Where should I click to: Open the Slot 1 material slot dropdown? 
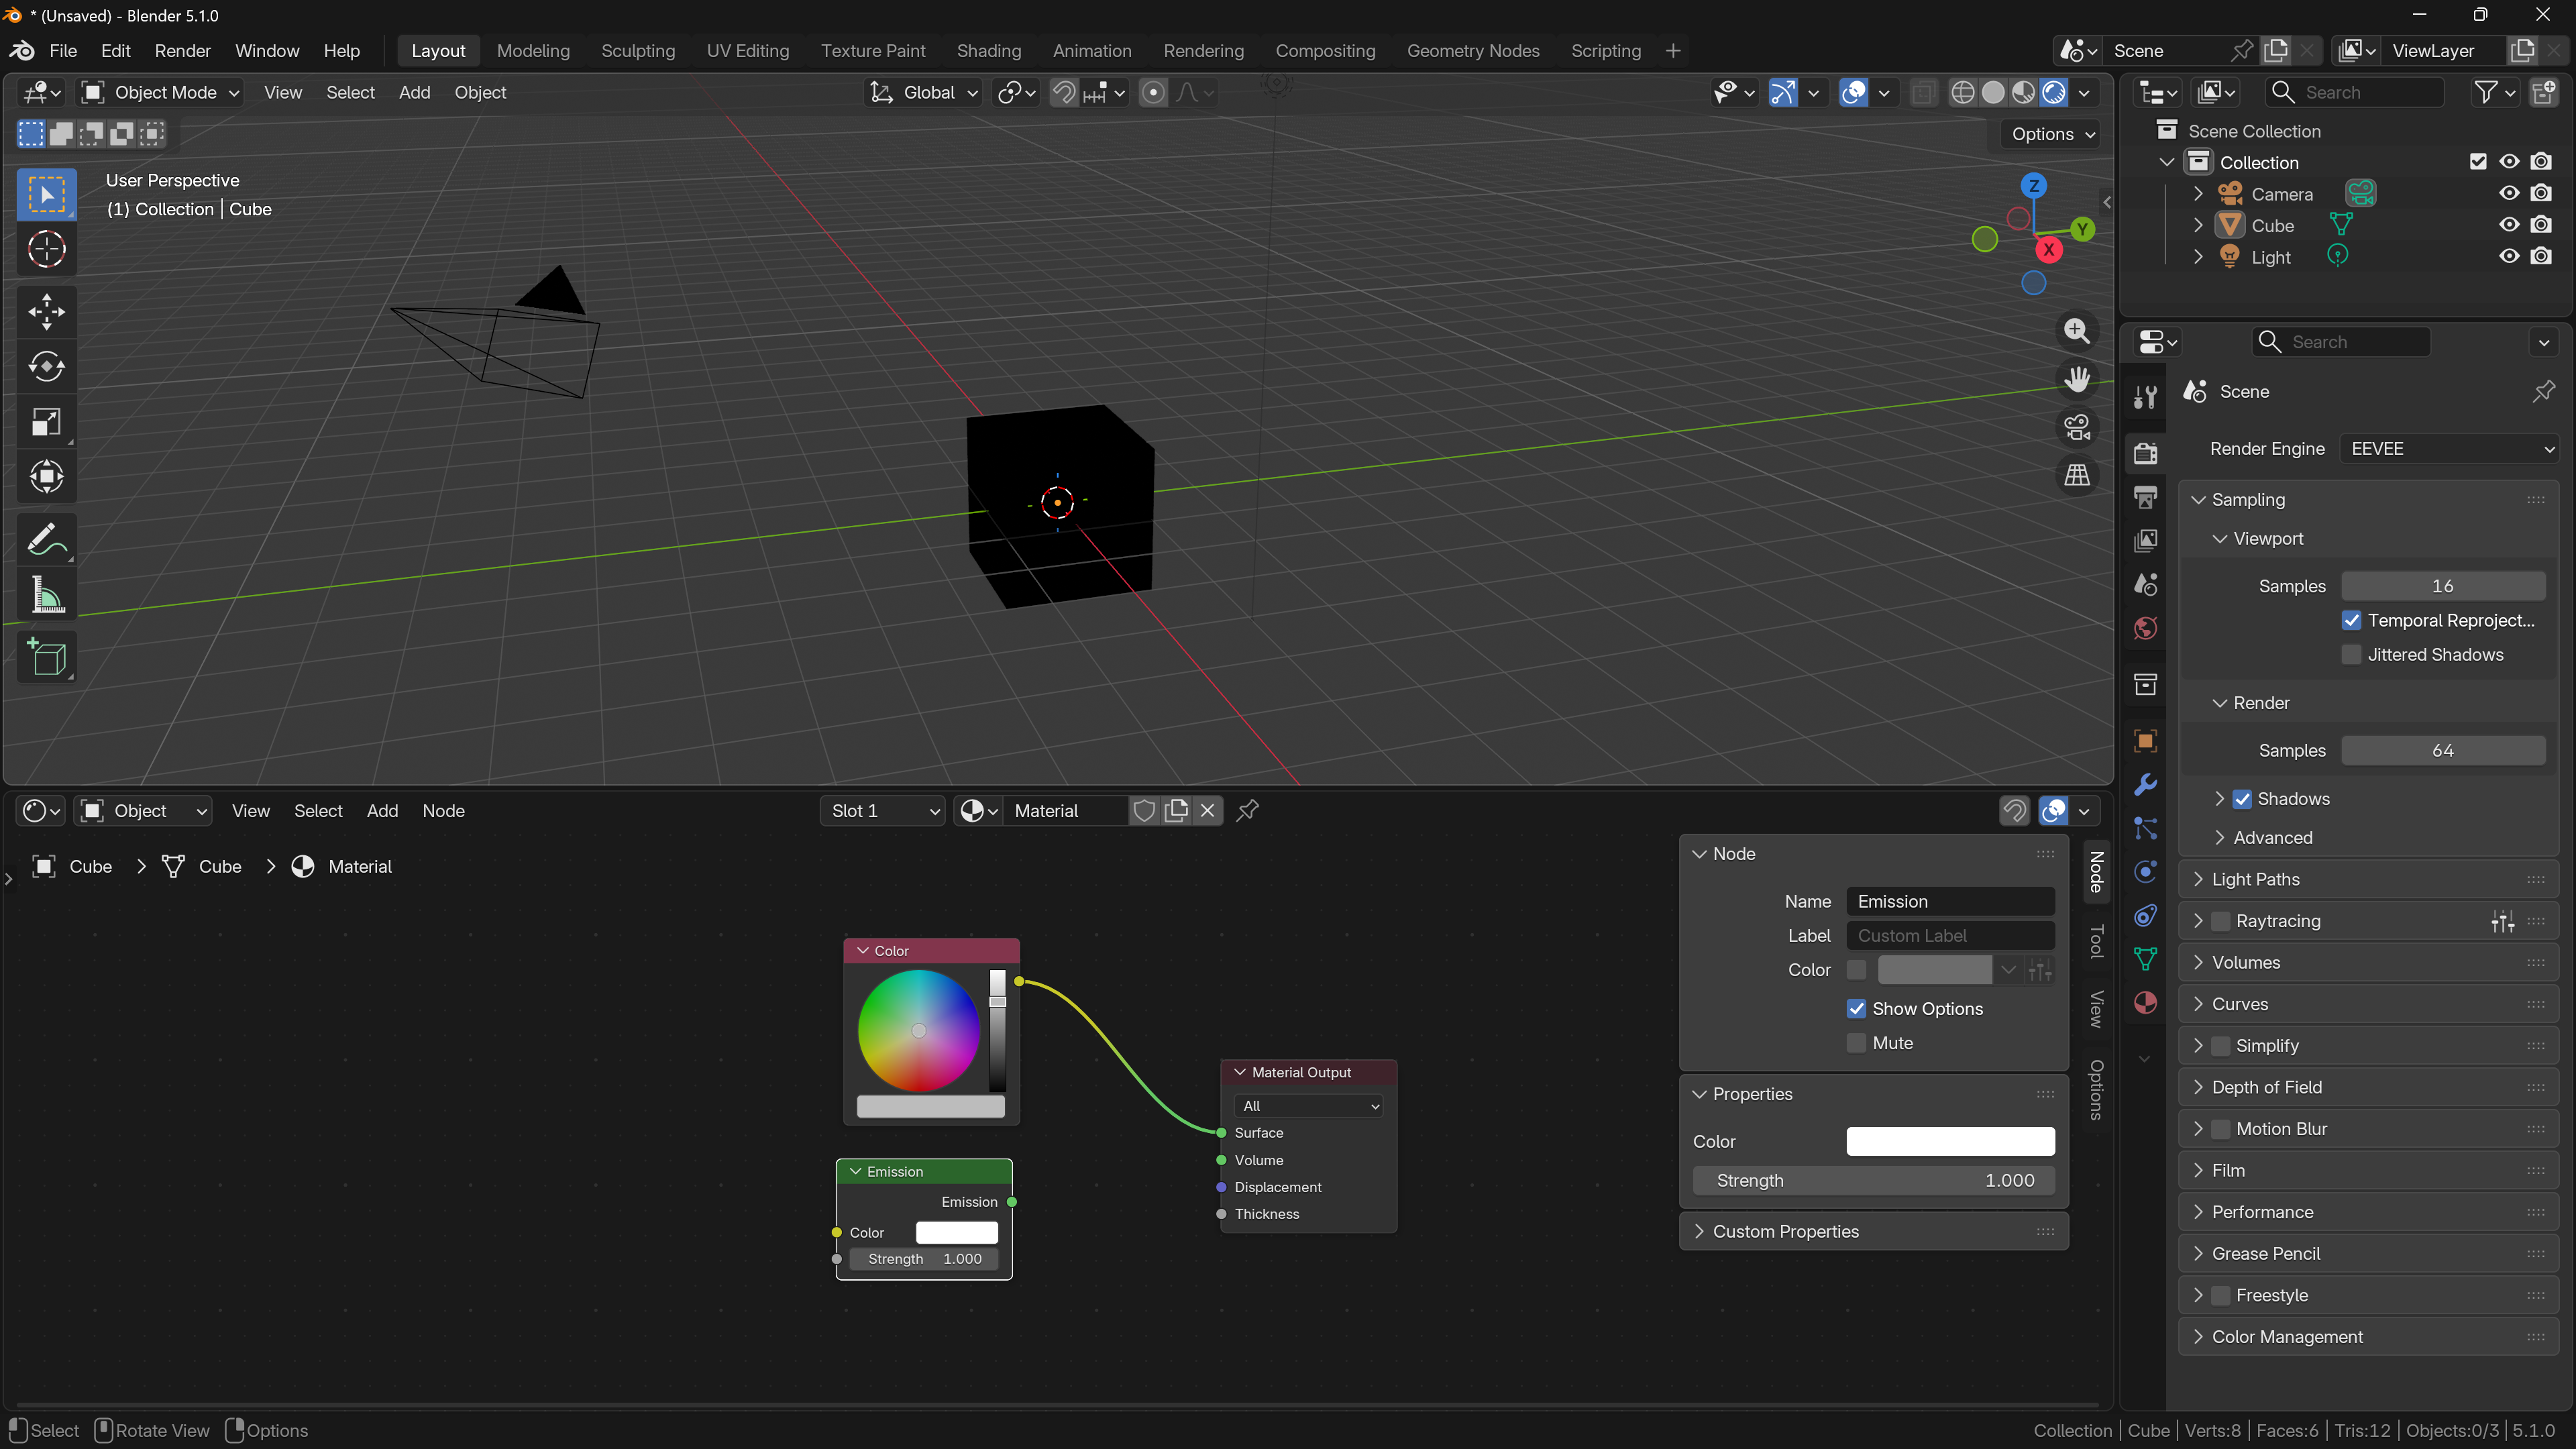point(882,811)
